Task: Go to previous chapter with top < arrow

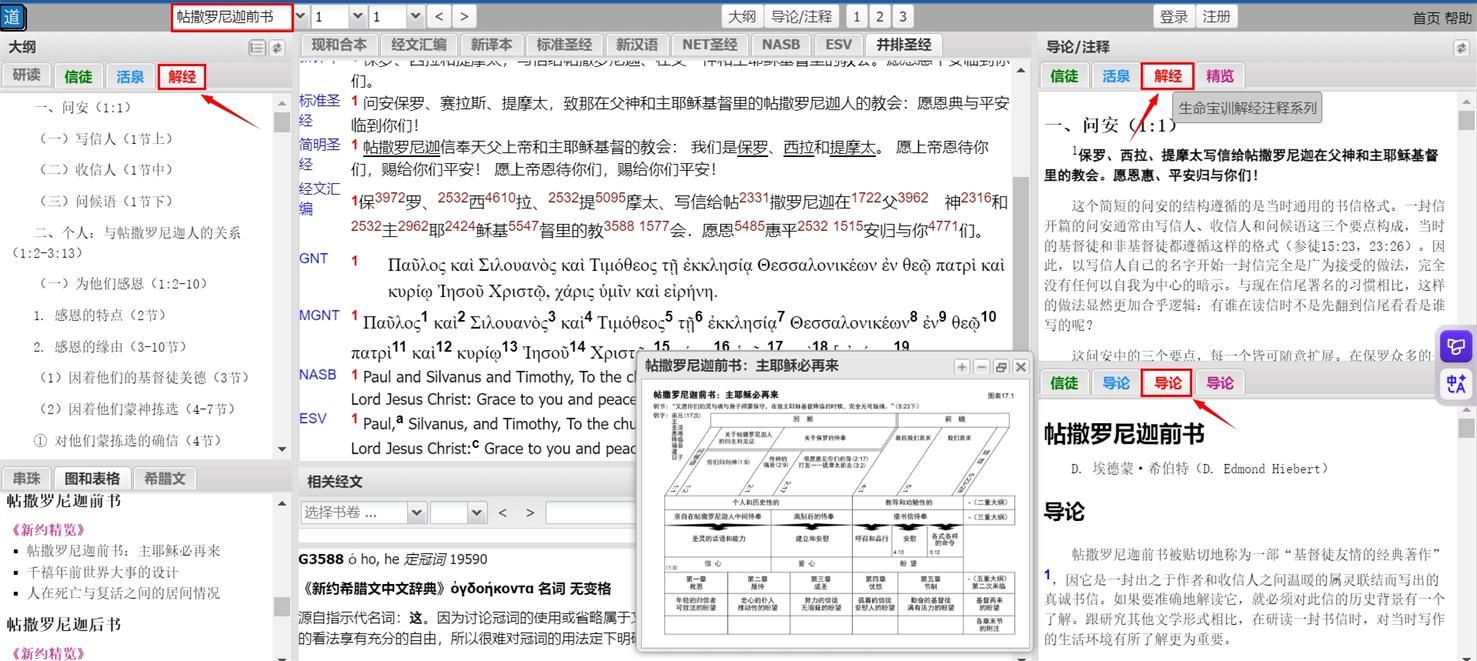Action: (439, 17)
